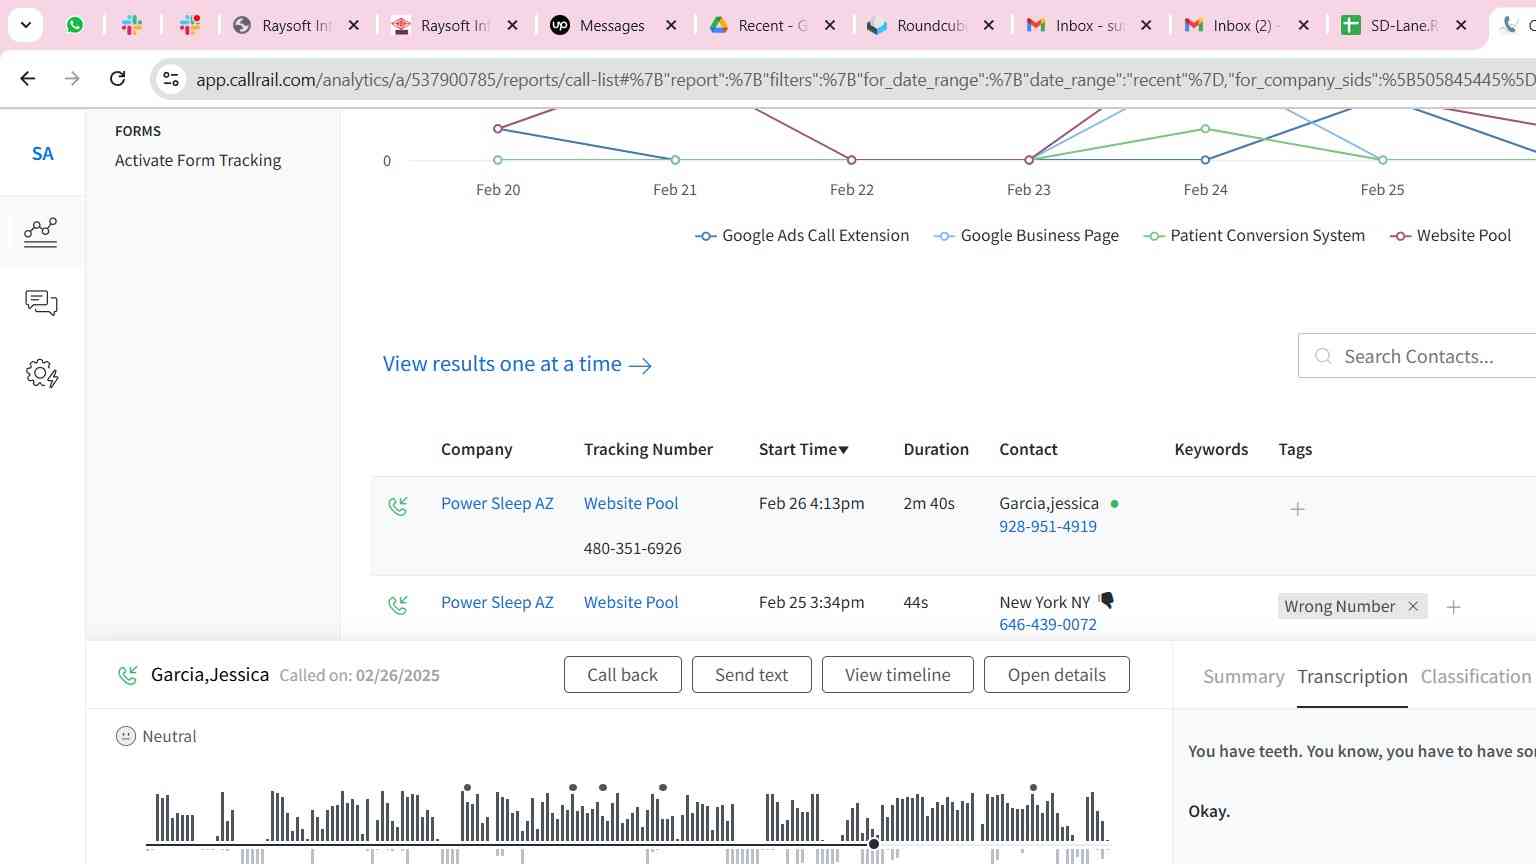Go back using the browser back arrow

click(28, 78)
